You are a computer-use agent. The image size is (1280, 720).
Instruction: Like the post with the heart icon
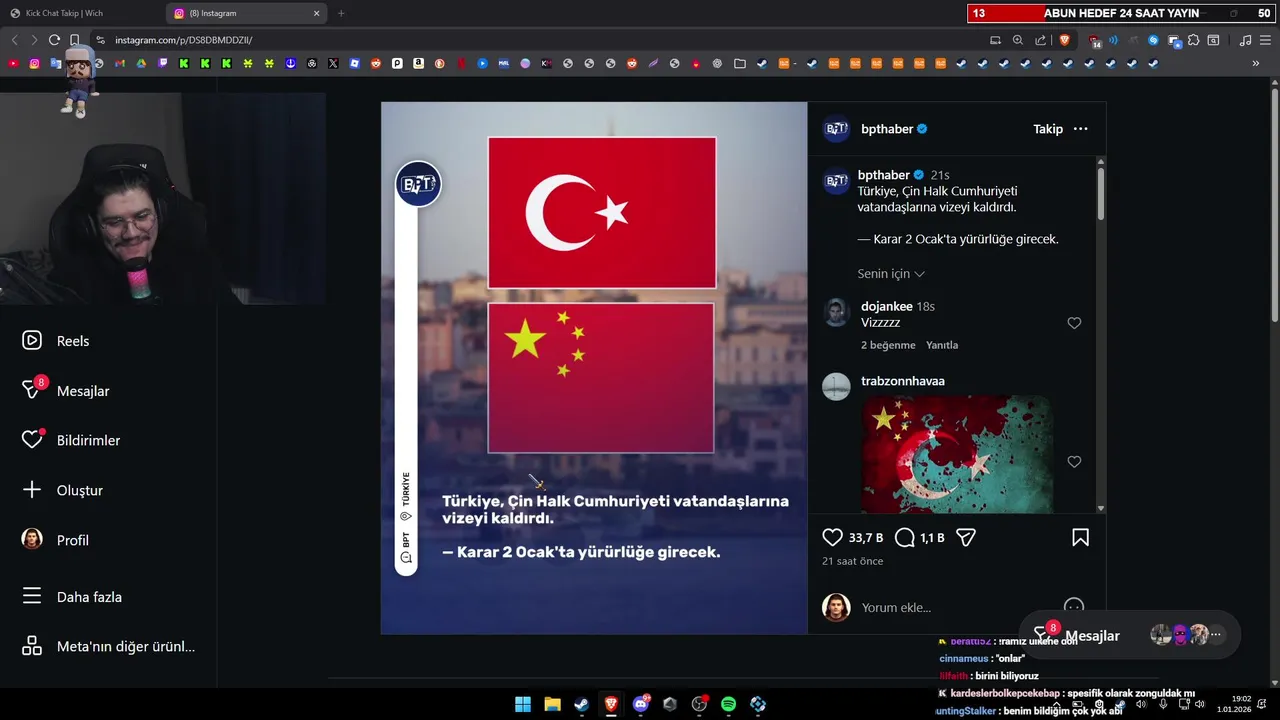(832, 537)
